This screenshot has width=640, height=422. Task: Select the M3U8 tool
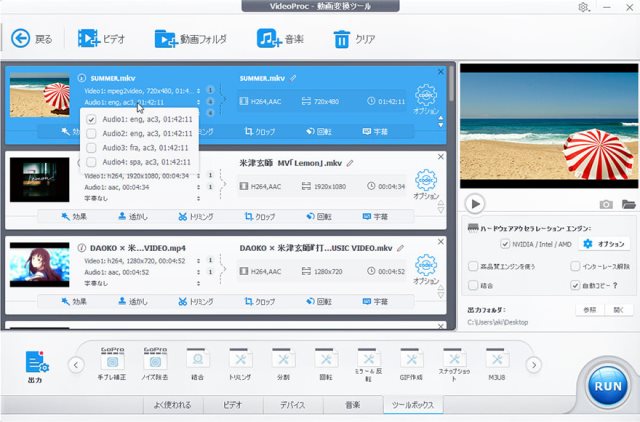pyautogui.click(x=497, y=364)
